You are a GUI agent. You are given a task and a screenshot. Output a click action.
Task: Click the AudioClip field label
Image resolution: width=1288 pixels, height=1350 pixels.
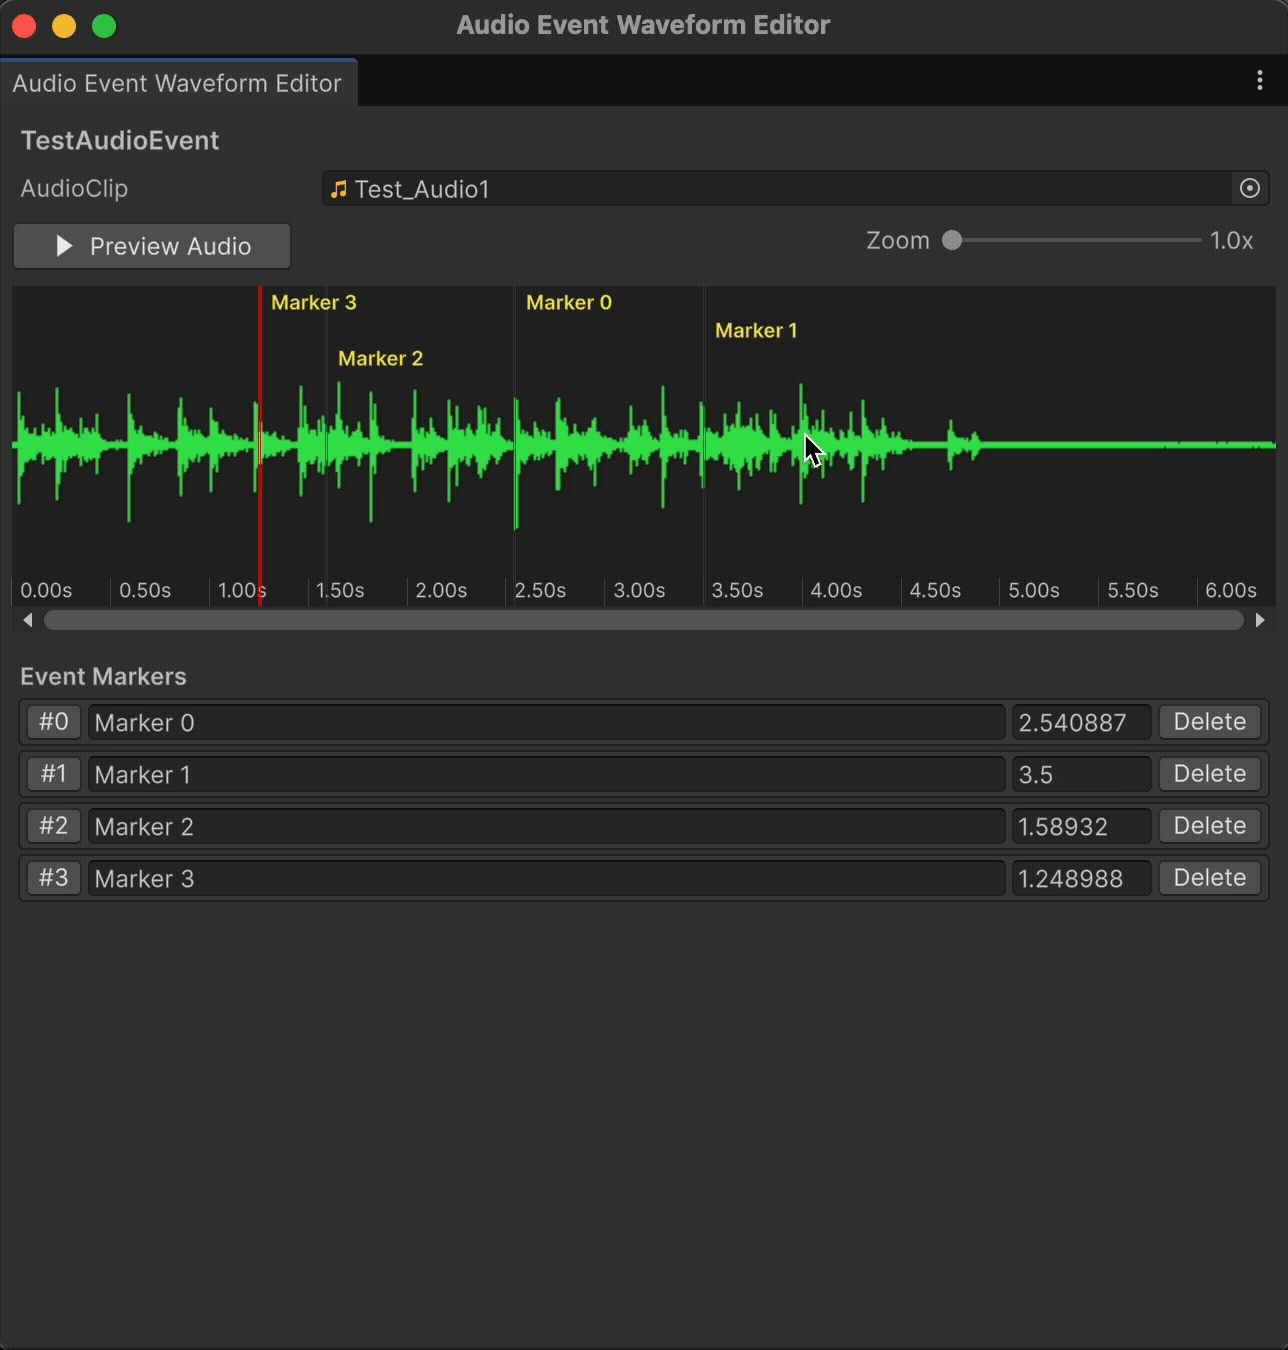point(74,188)
